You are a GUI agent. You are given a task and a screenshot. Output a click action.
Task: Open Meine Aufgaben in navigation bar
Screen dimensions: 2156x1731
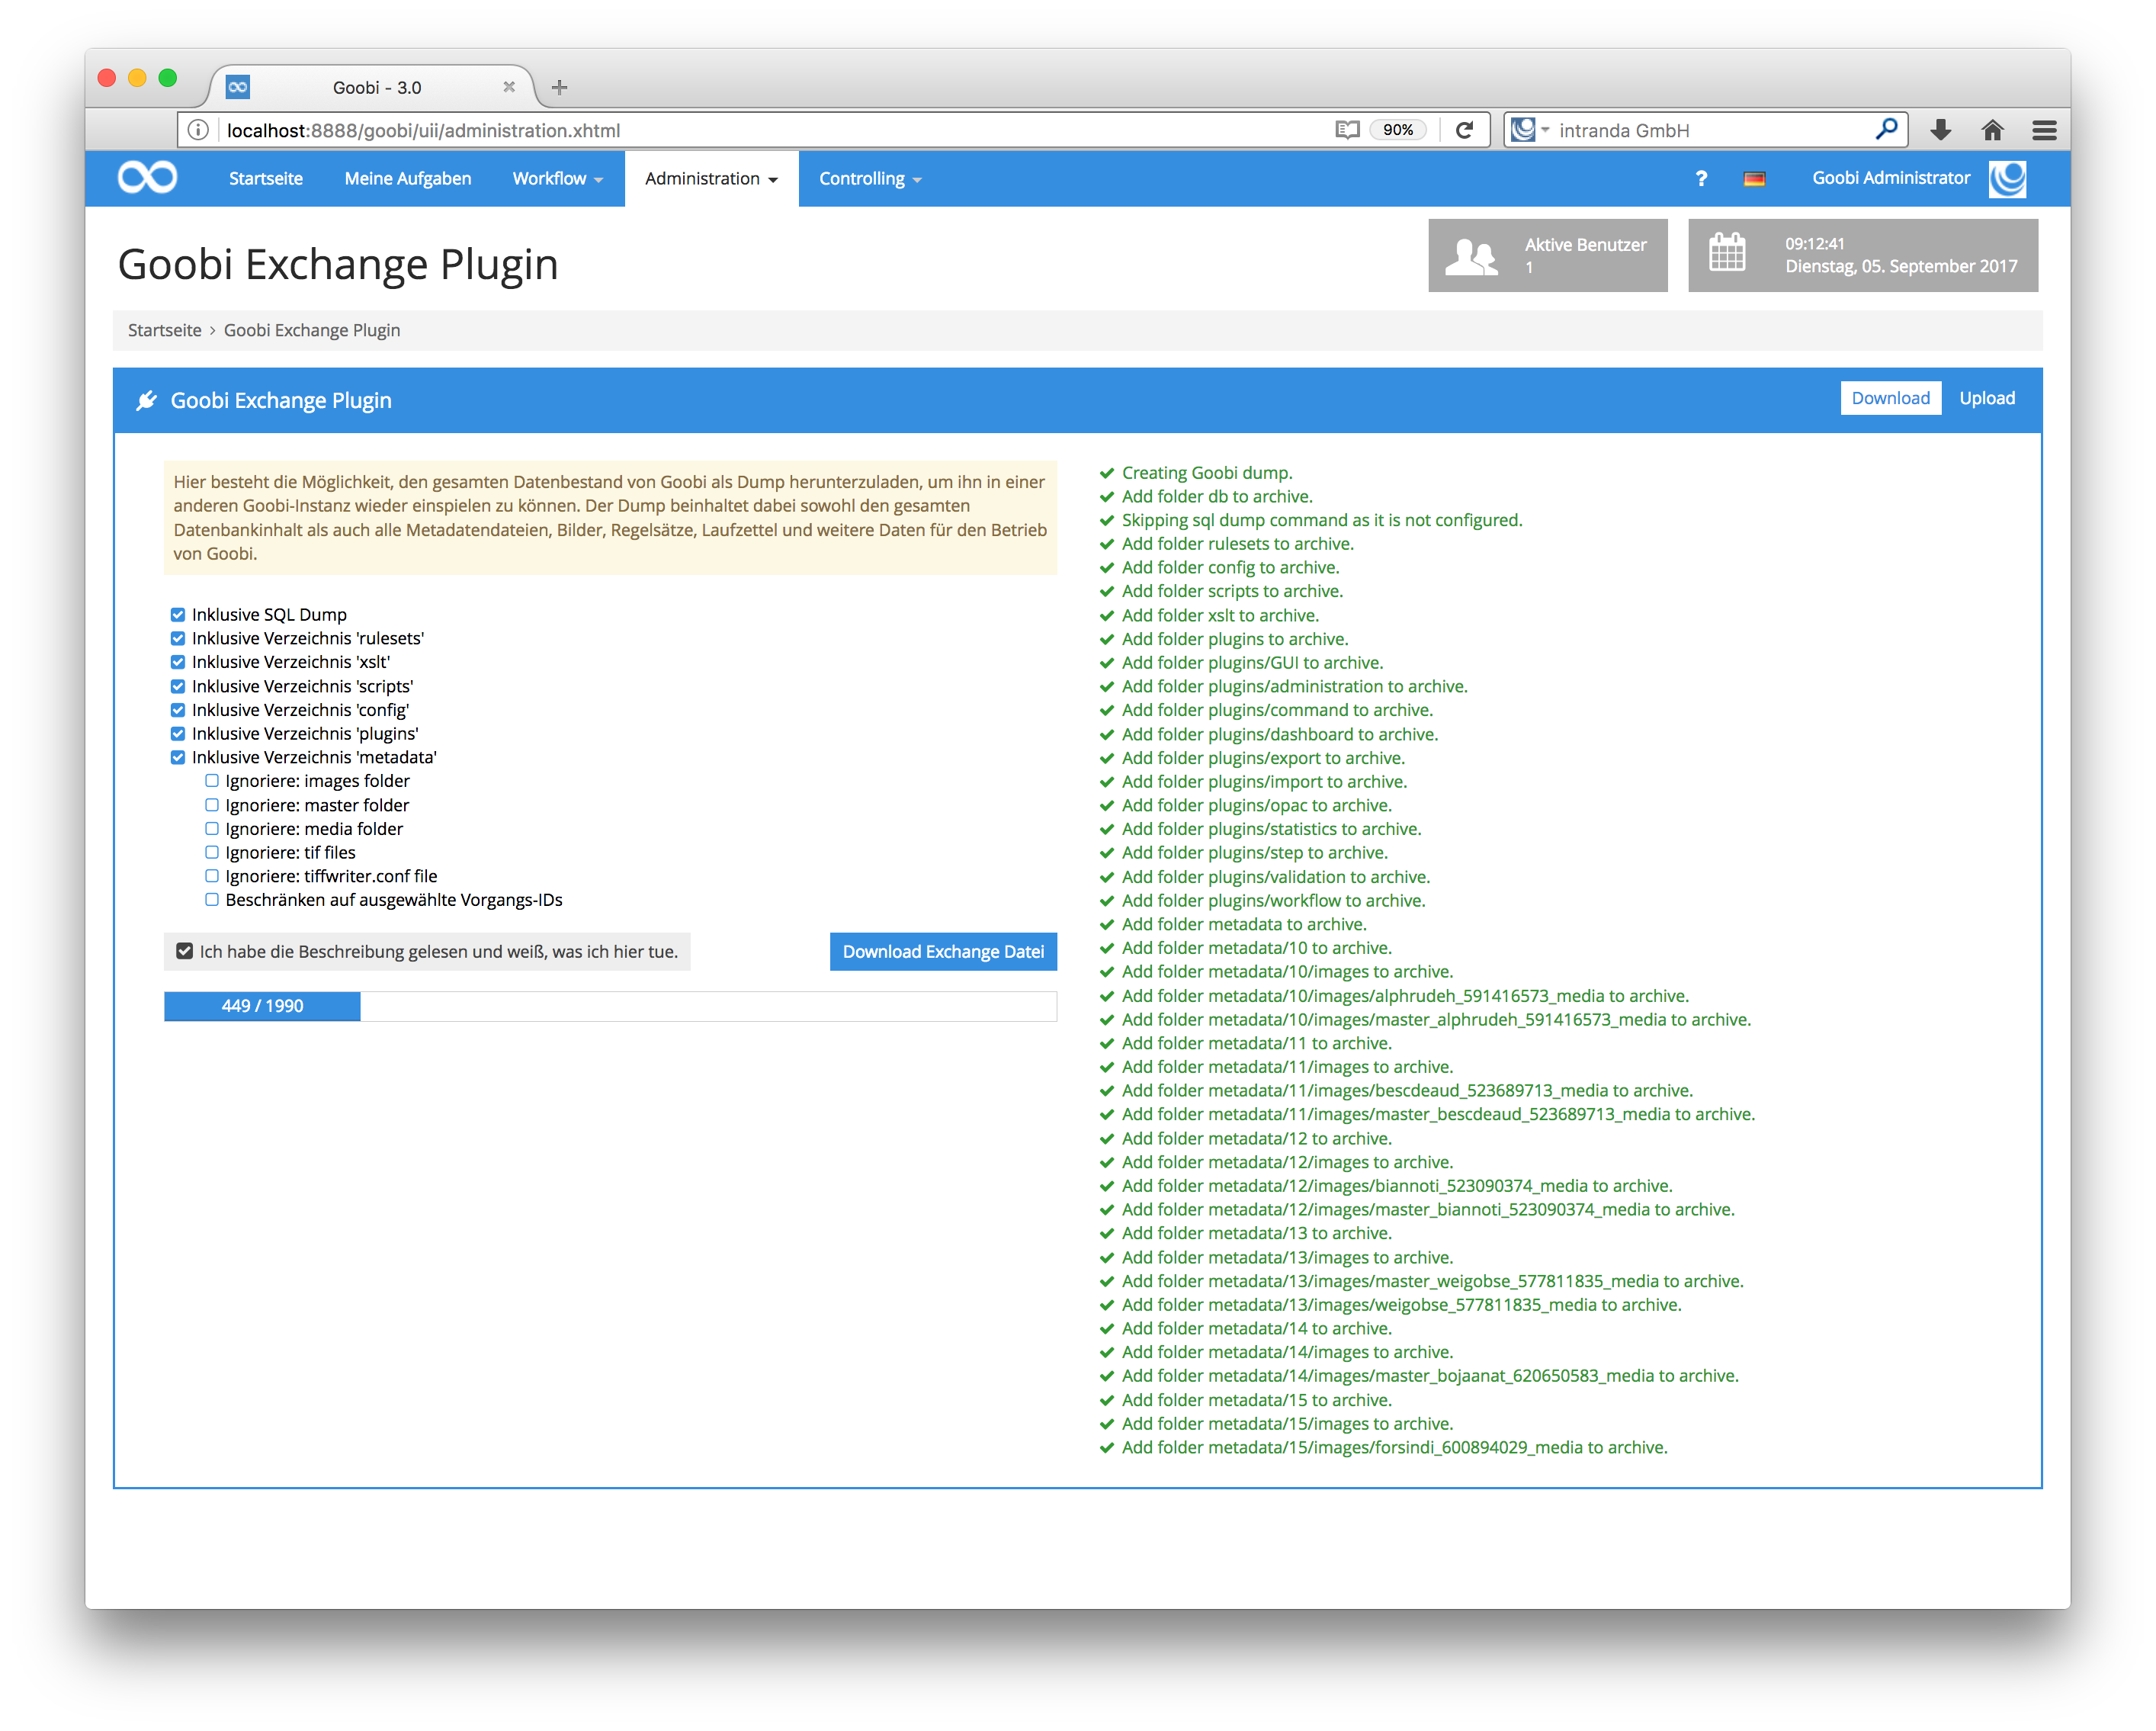click(x=408, y=179)
